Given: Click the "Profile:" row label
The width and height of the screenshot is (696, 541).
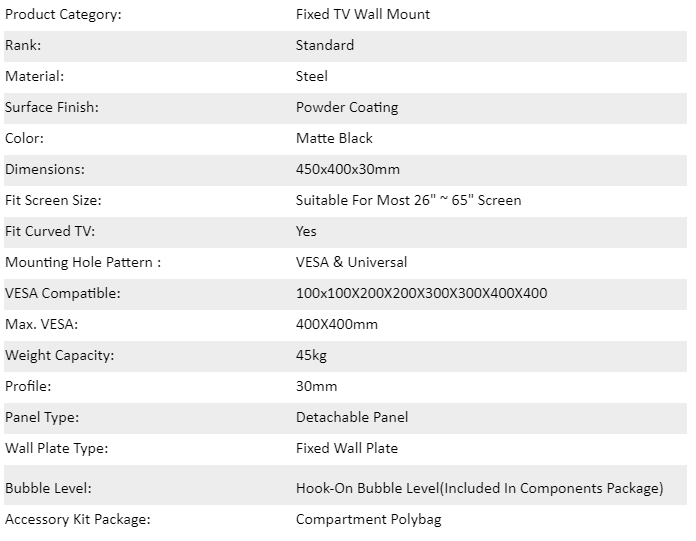Looking at the screenshot, I should [28, 386].
